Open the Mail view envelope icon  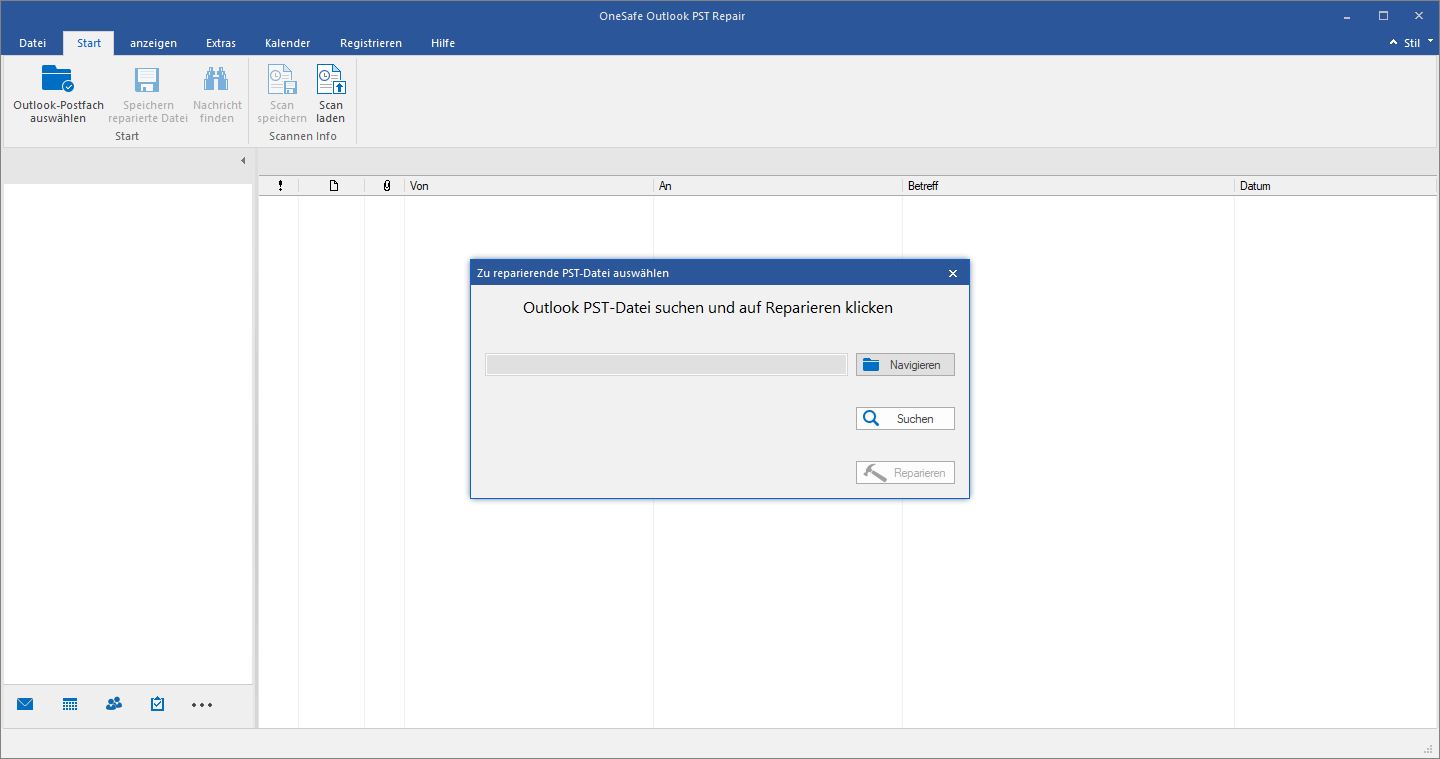(x=25, y=704)
